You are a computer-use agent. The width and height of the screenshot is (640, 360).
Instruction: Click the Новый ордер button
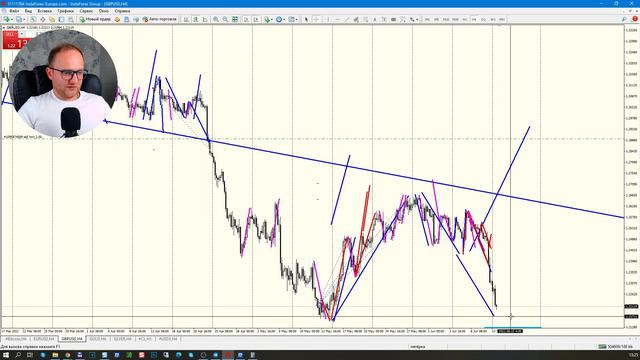point(95,19)
